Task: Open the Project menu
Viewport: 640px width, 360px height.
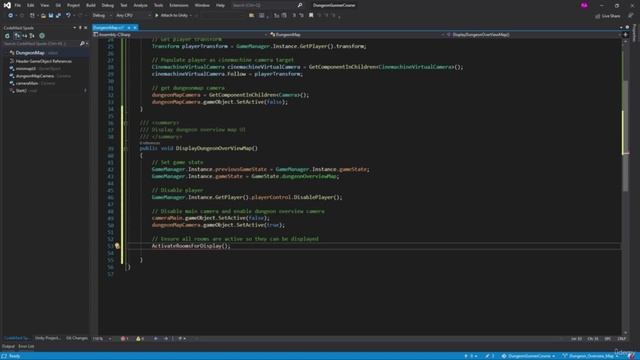Action: (73, 5)
